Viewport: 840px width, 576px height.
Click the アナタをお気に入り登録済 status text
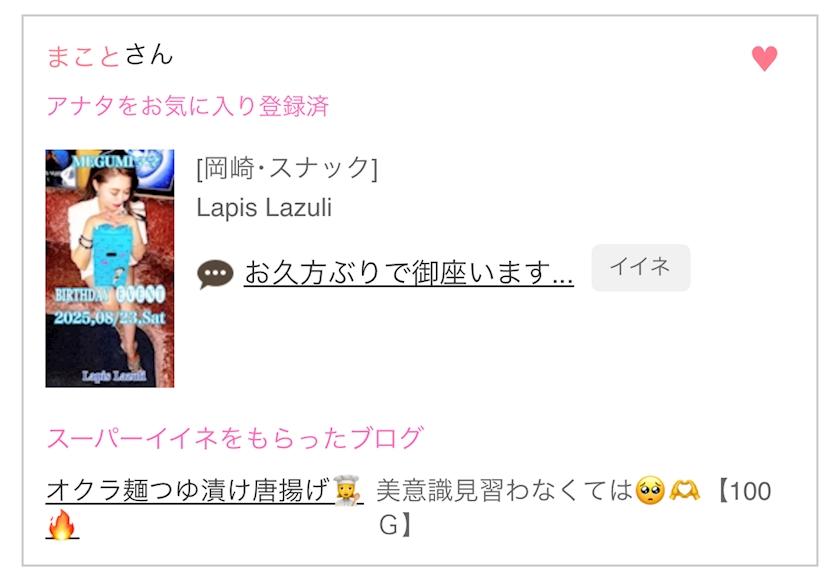(188, 106)
